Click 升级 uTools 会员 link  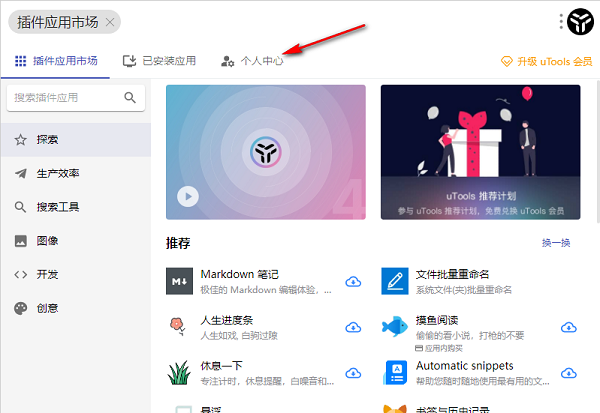tap(547, 61)
